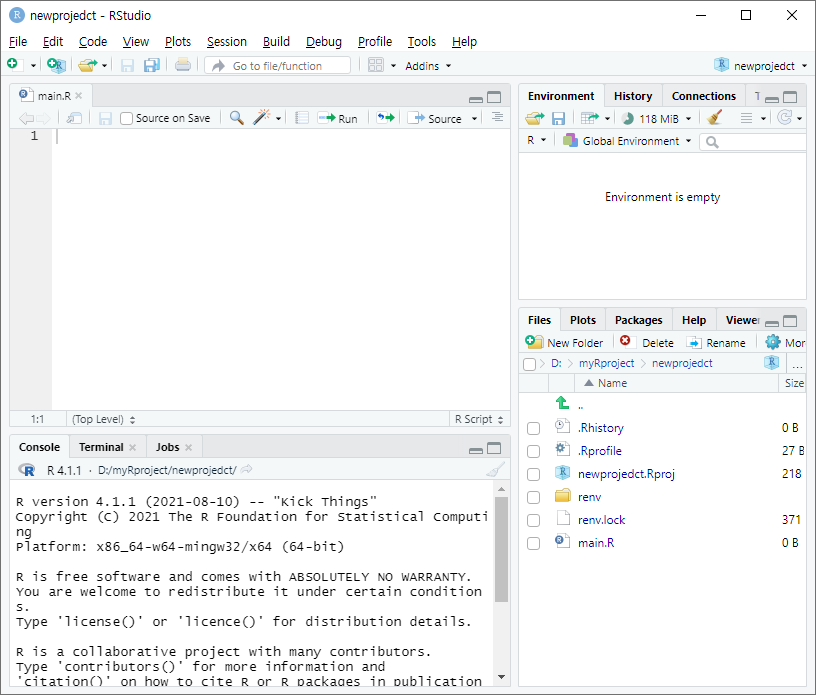
Task: Click the Open file folder icon
Action: tap(87, 65)
